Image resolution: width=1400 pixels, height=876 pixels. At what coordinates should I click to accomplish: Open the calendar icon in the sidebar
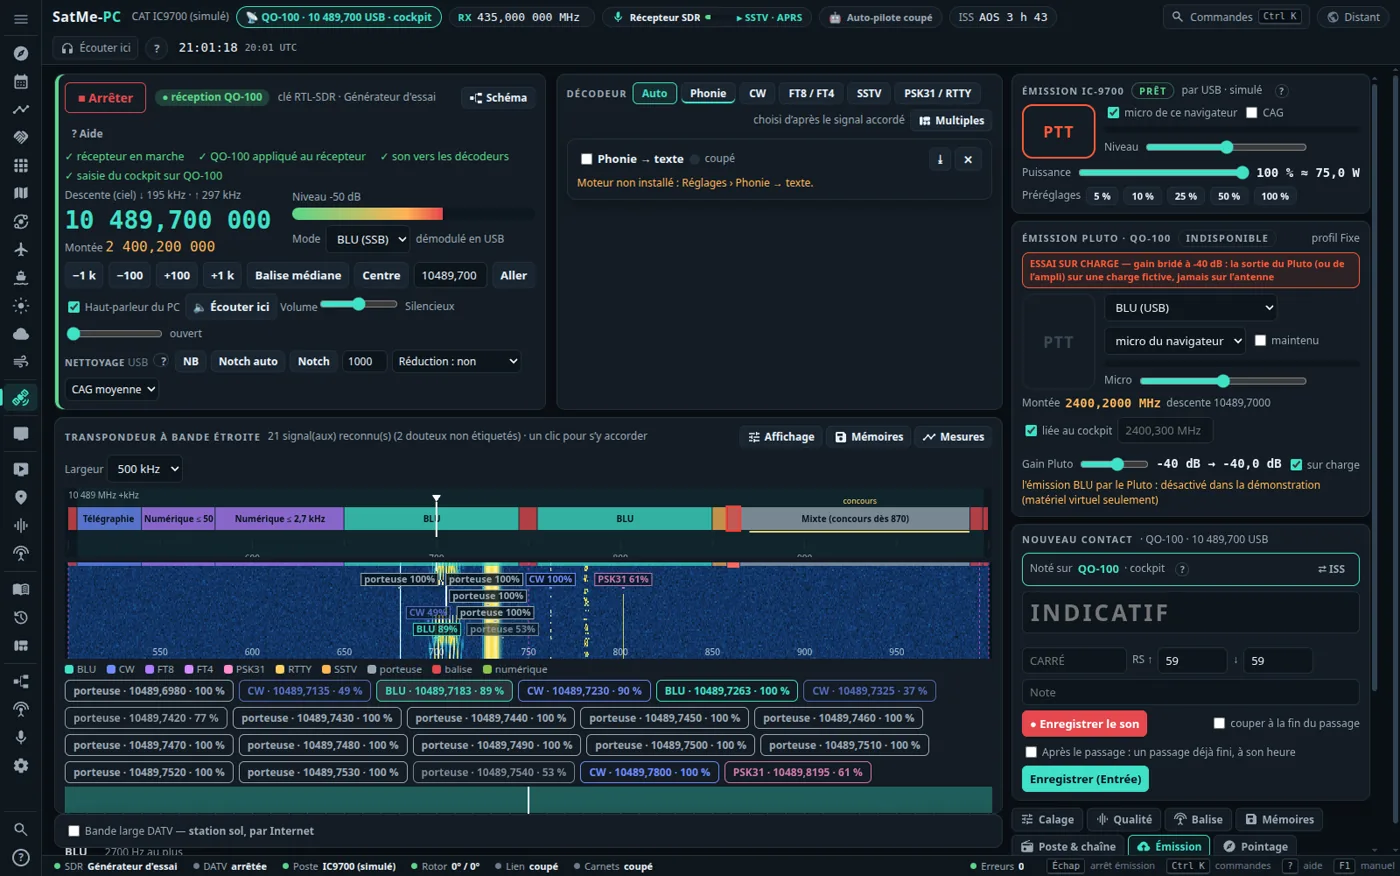(x=20, y=81)
